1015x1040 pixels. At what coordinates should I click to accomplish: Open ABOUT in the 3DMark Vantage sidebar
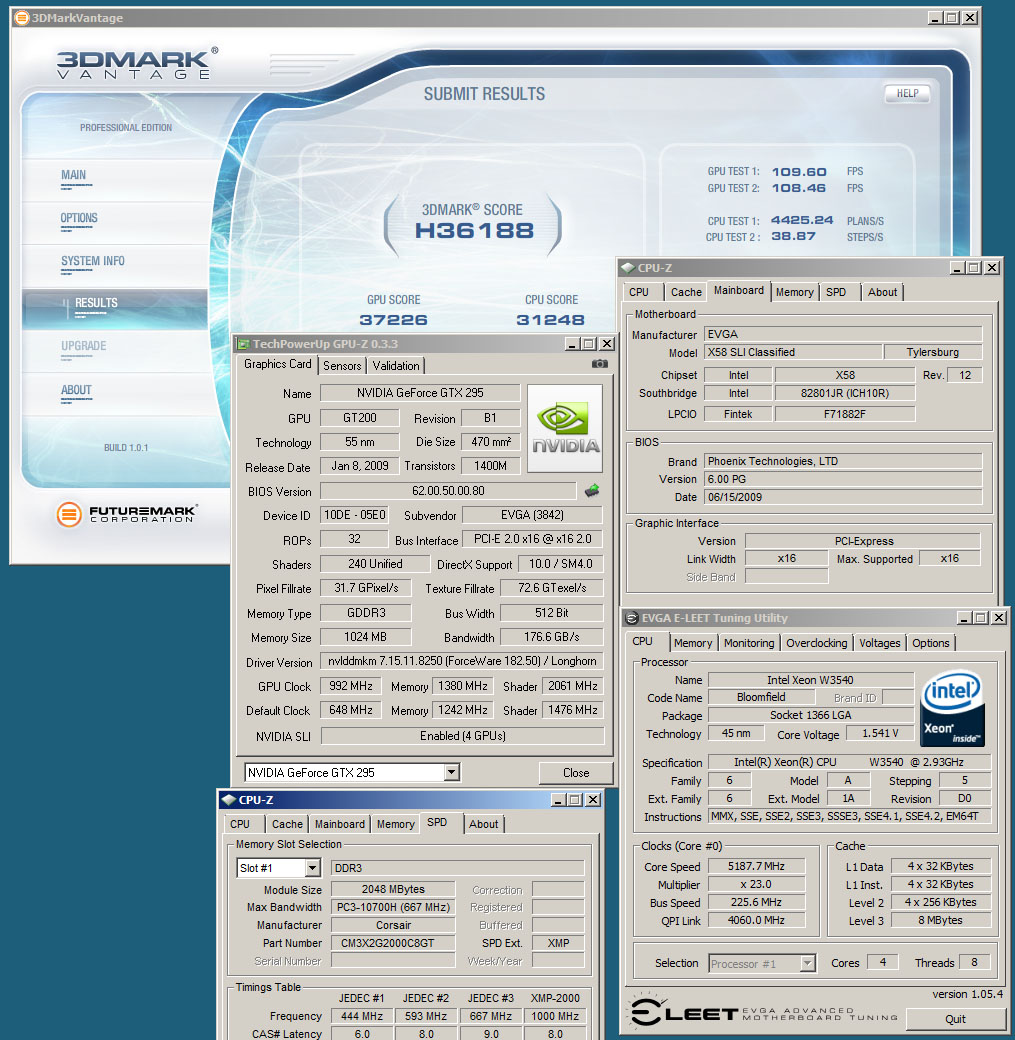tap(76, 390)
